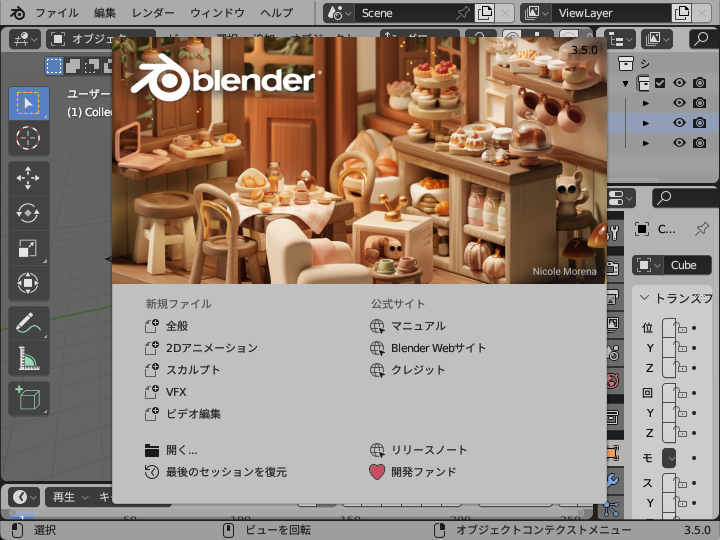Open the ヘルプ menu
The image size is (720, 540).
click(x=276, y=13)
